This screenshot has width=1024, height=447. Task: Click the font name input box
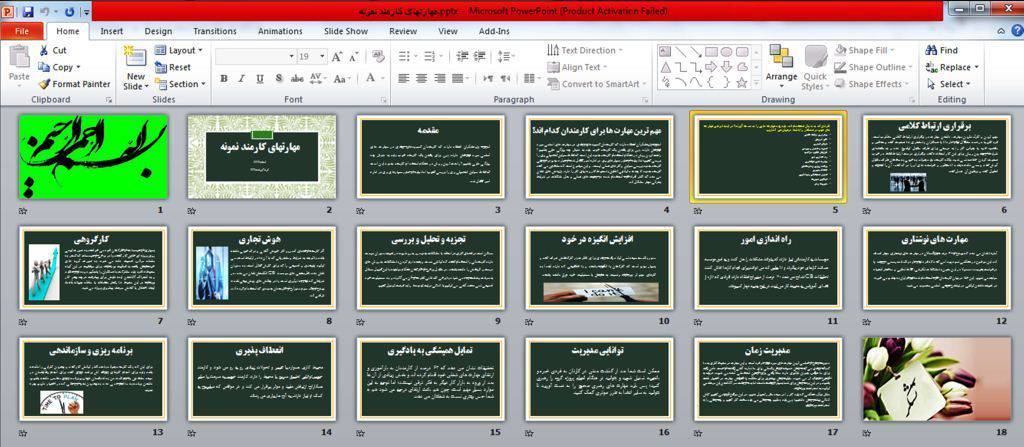point(255,57)
